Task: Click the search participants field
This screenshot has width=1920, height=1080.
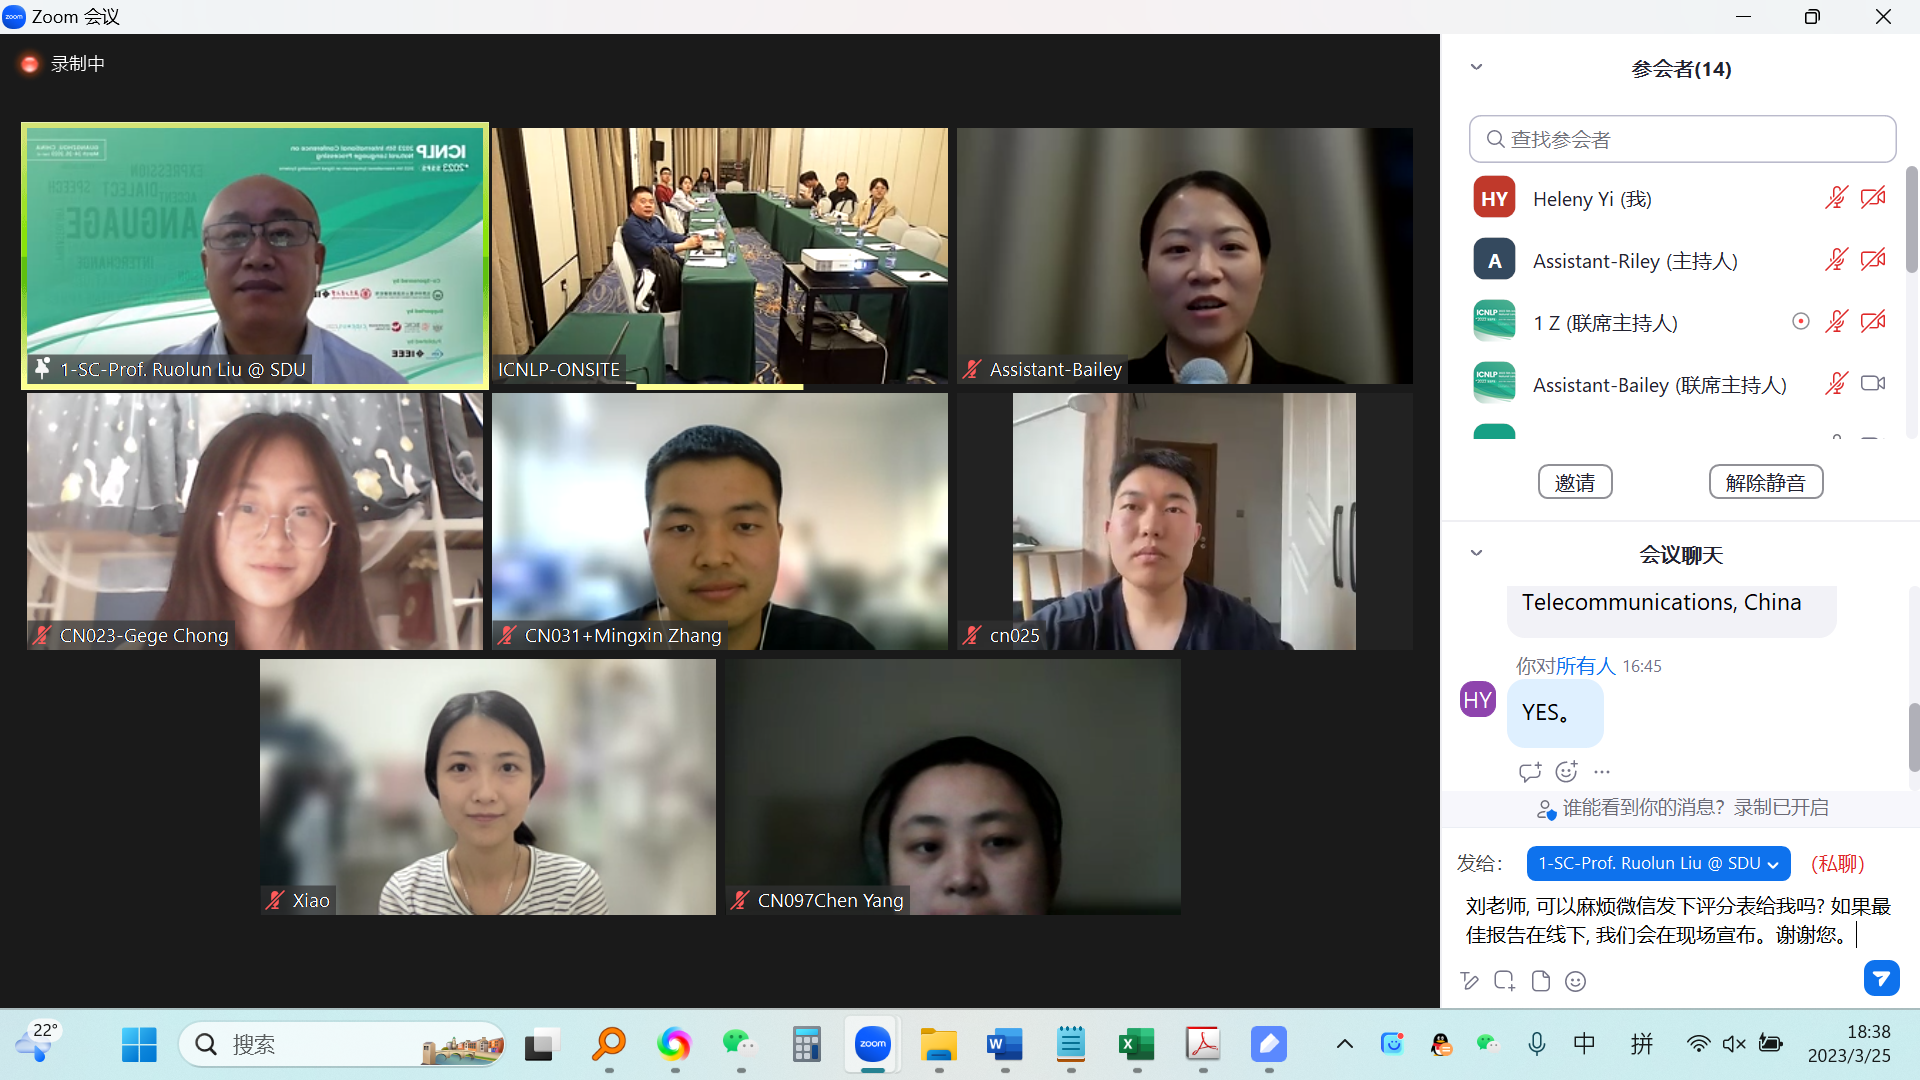Action: (1682, 139)
